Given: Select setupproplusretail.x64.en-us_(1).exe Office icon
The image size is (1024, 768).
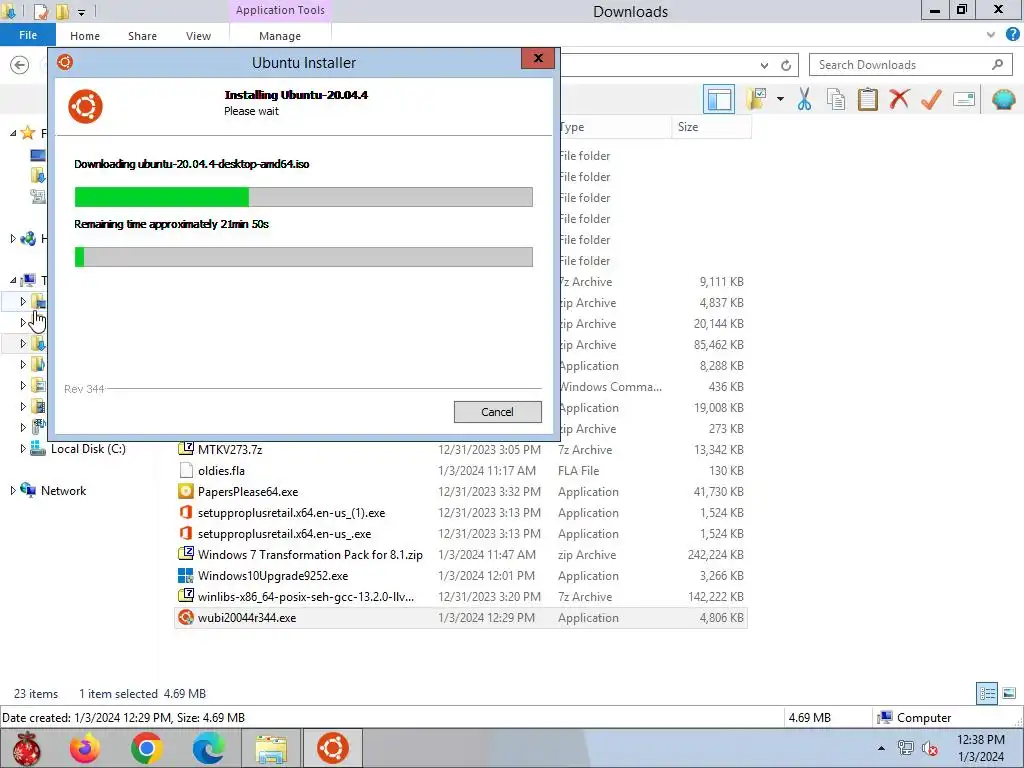Looking at the screenshot, I should (186, 512).
